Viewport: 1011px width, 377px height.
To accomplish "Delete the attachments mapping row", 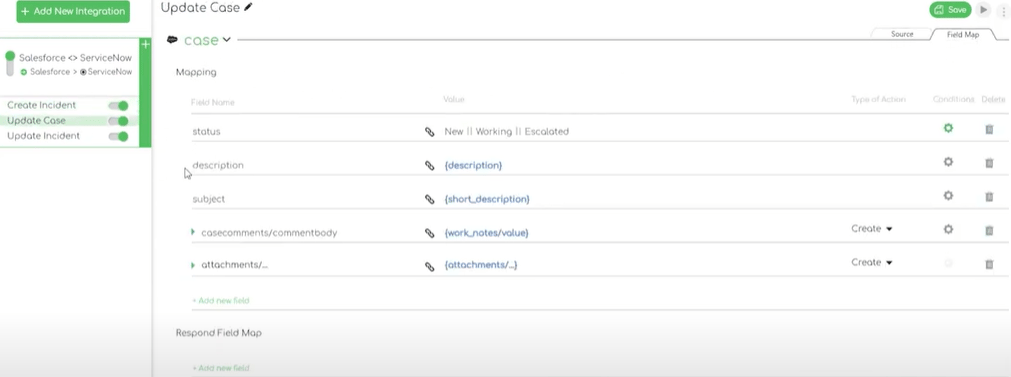I will (989, 264).
